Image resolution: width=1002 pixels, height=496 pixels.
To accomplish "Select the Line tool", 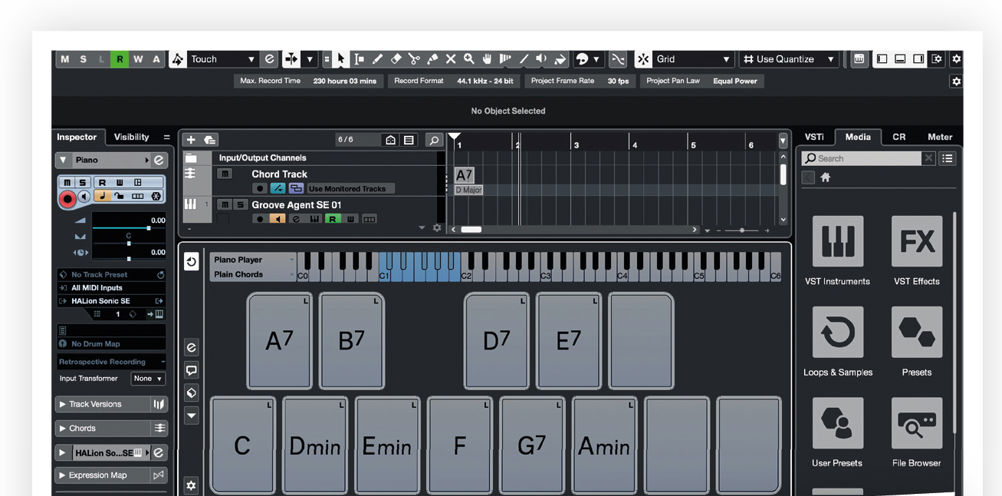I will point(523,59).
